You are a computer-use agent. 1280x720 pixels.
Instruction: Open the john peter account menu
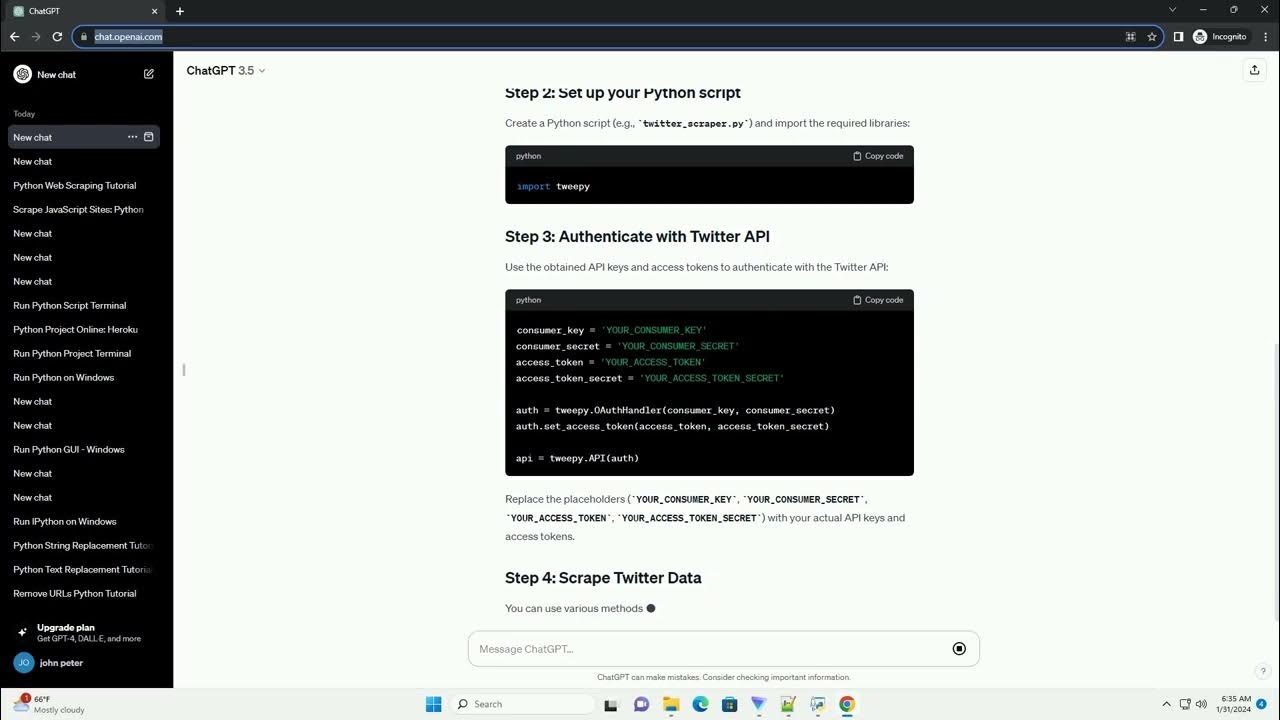(x=86, y=662)
